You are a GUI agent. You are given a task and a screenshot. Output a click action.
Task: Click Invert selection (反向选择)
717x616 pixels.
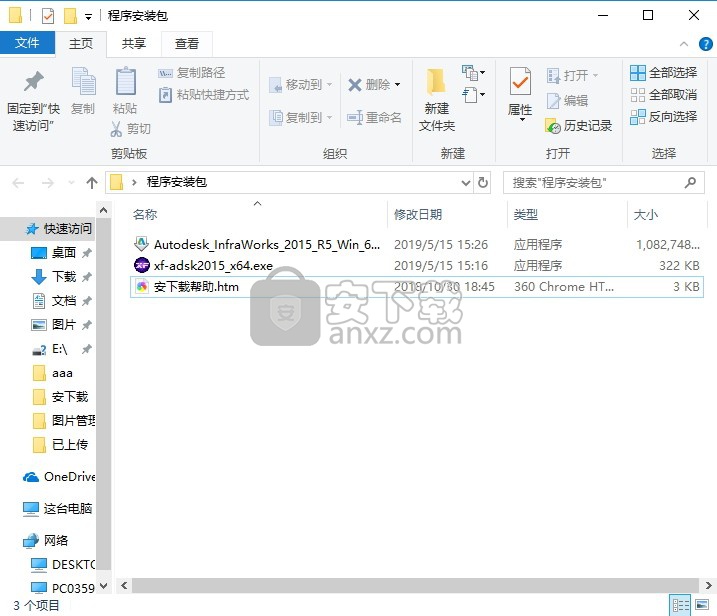click(x=663, y=117)
